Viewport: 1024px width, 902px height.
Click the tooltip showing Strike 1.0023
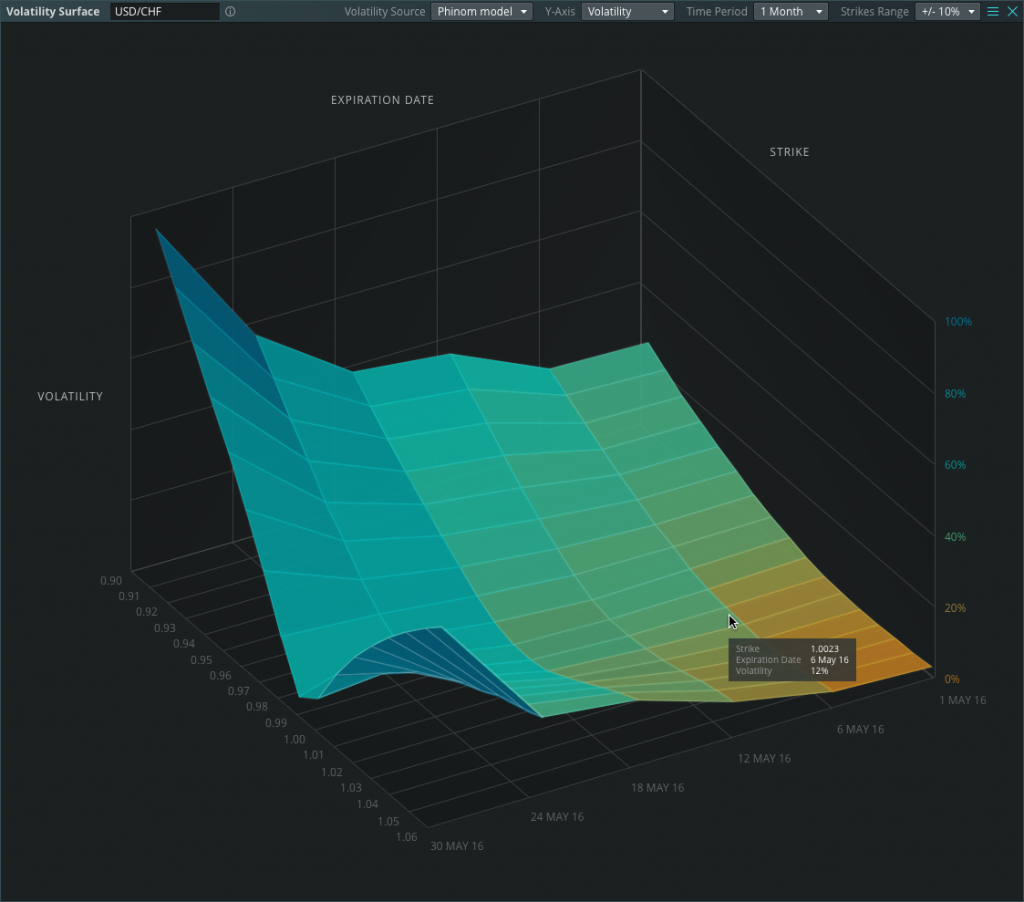click(x=791, y=660)
